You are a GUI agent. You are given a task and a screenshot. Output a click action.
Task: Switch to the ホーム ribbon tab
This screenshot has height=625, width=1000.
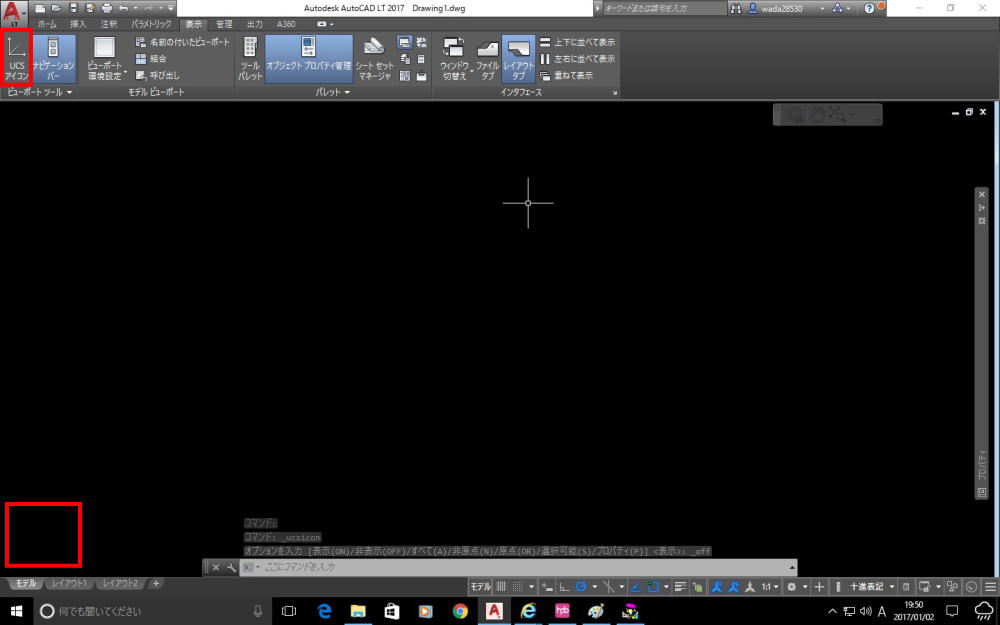pos(47,24)
